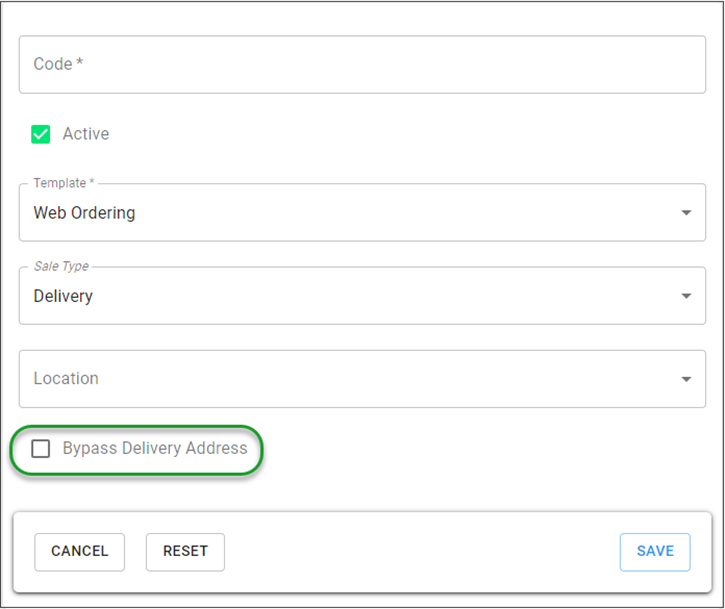Click the Location field's dropdown arrow
Viewport: 725px width, 609px height.
[x=686, y=379]
